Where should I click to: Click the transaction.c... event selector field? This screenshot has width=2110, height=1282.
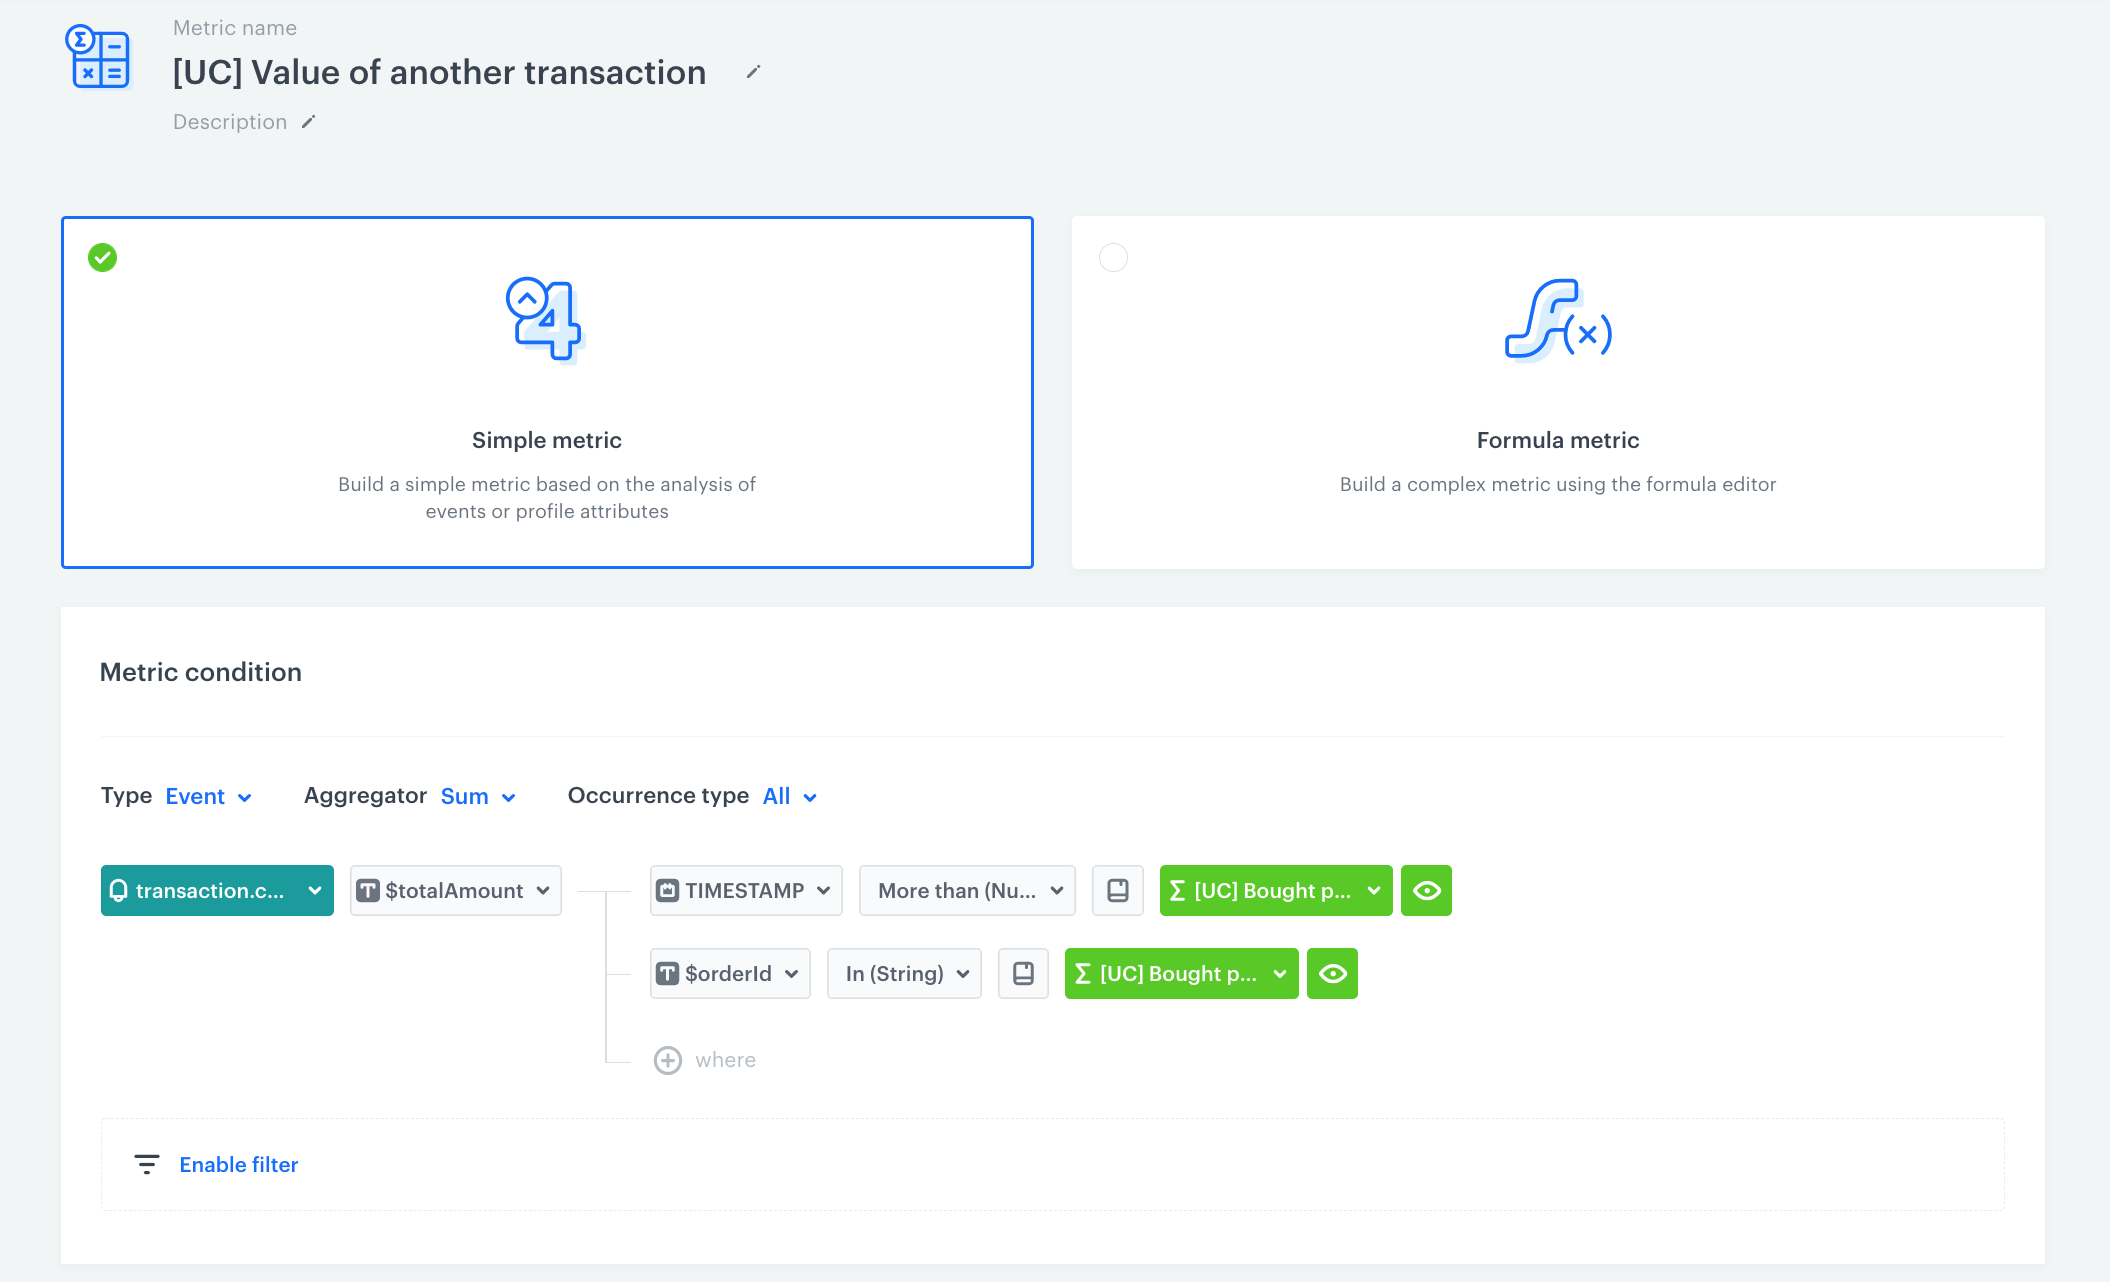216,890
